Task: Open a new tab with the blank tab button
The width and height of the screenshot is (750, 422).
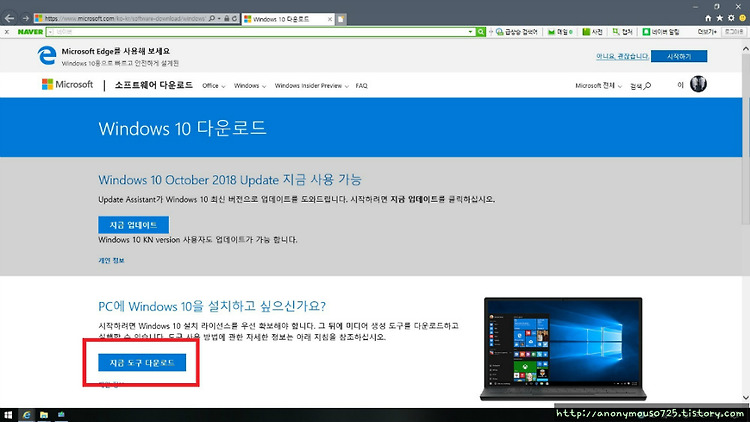Action: tap(341, 19)
